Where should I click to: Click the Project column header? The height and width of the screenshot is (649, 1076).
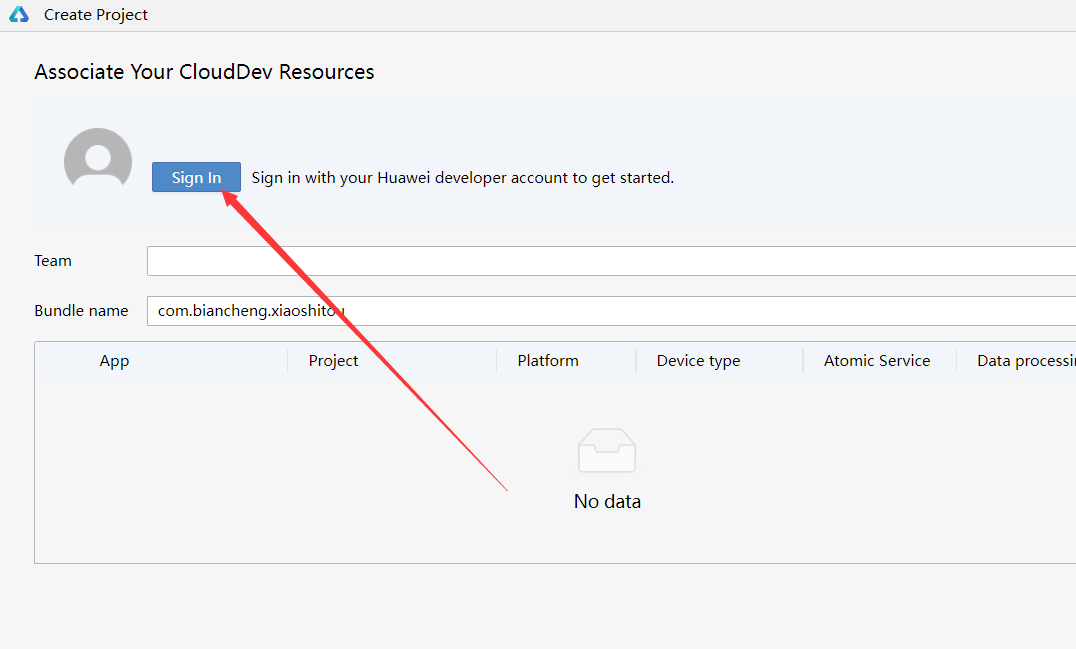pos(334,361)
